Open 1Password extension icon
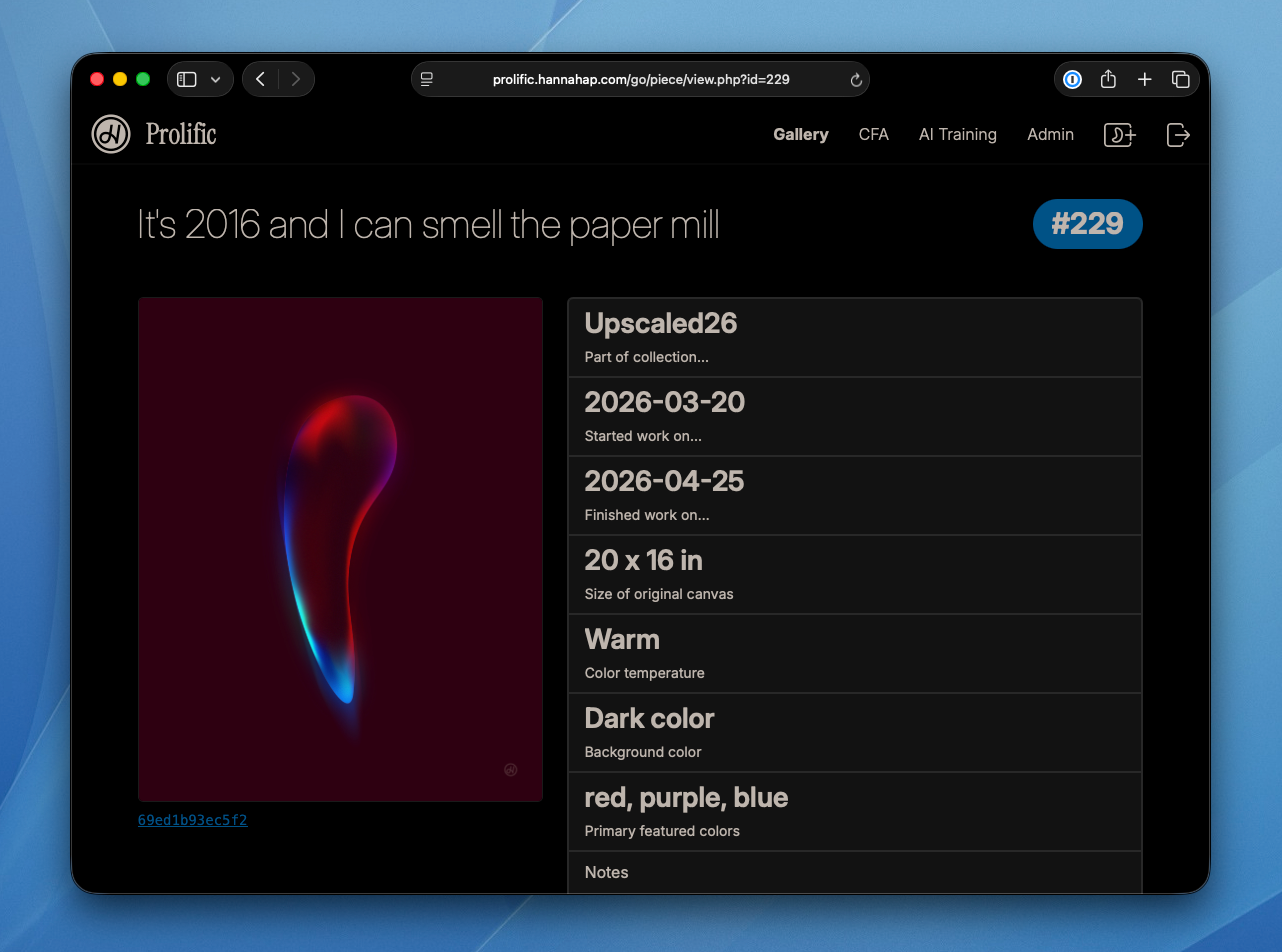 click(x=1072, y=79)
